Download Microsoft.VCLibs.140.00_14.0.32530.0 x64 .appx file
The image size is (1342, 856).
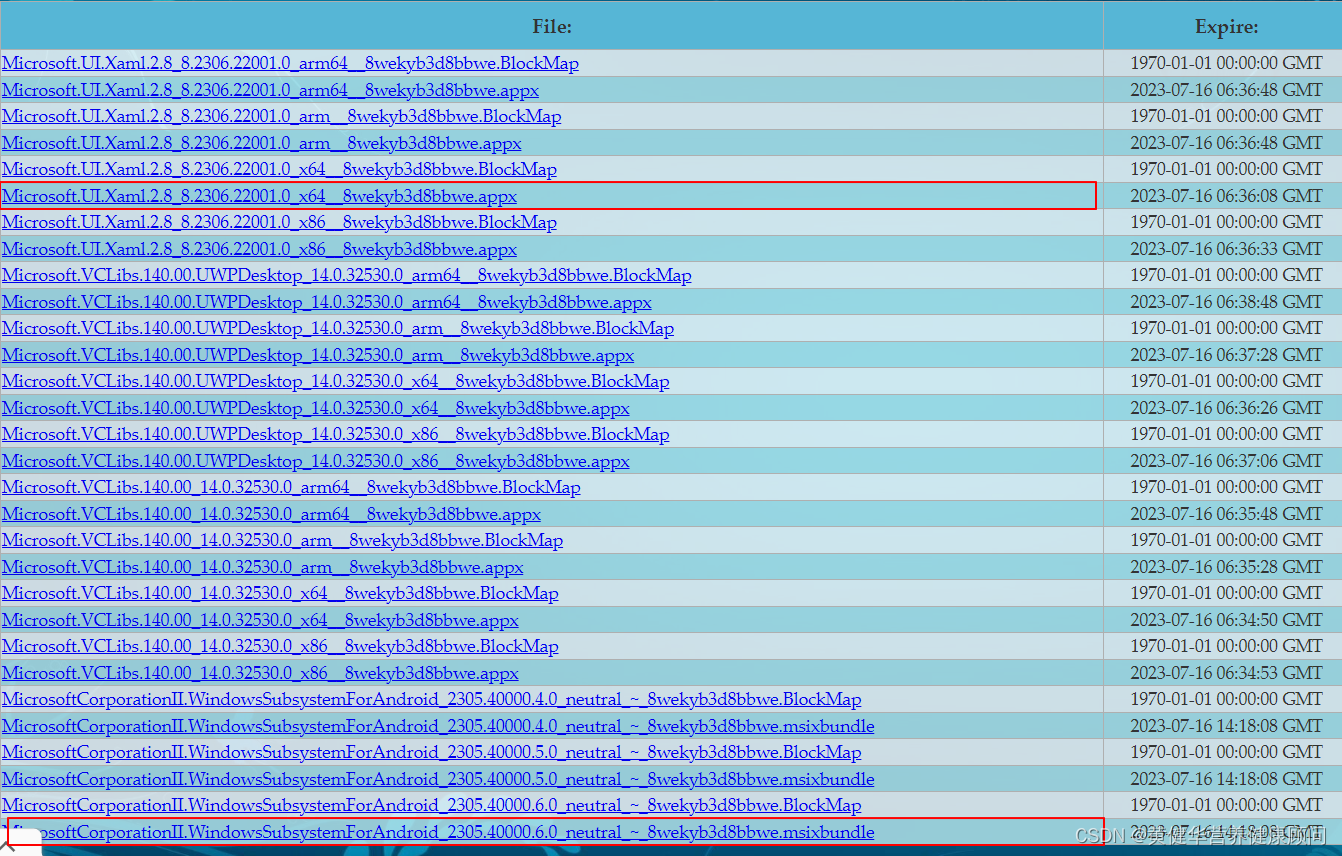click(261, 620)
